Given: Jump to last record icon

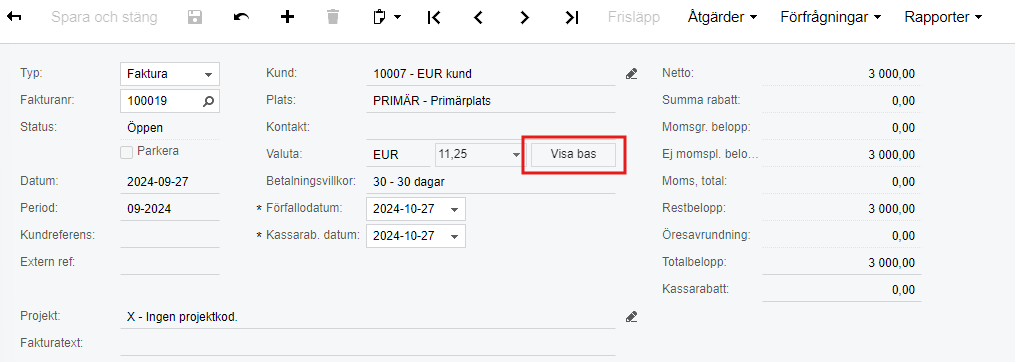Looking at the screenshot, I should click(572, 17).
